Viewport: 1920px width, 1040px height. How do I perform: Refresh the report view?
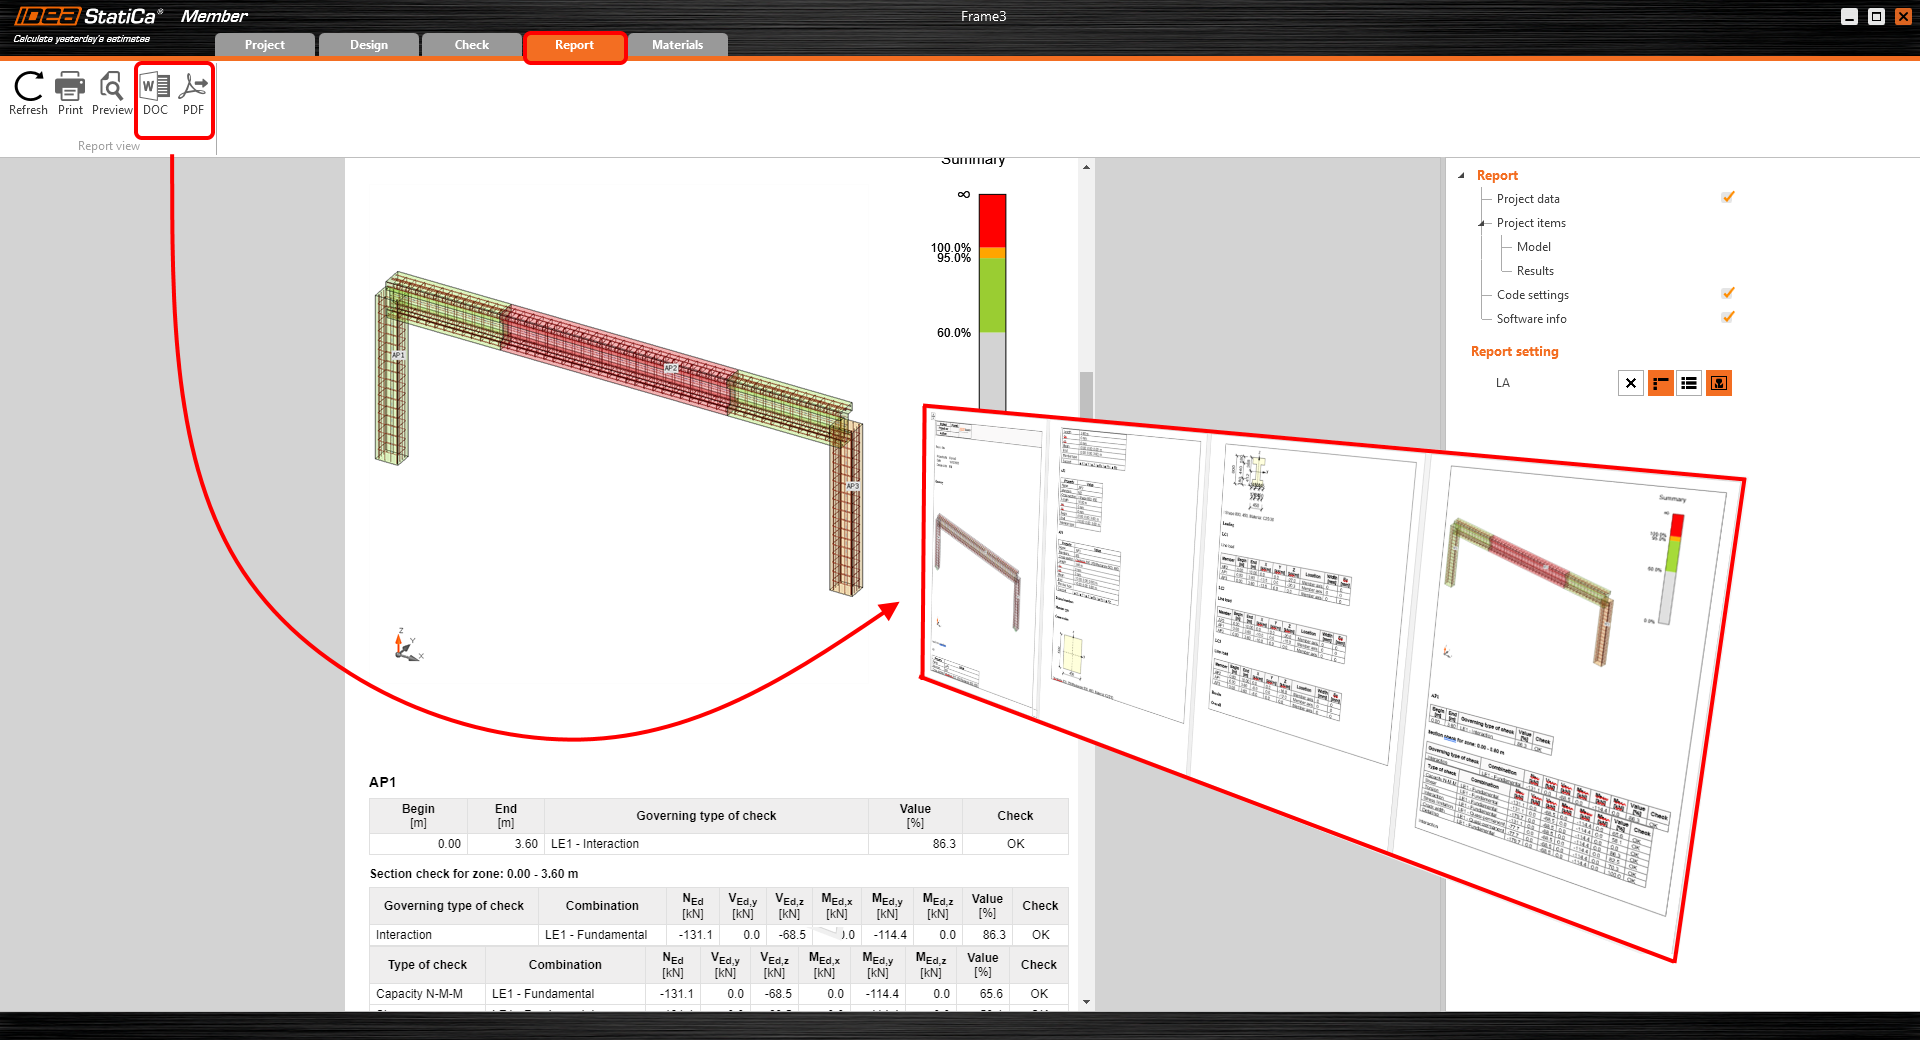pos(28,93)
